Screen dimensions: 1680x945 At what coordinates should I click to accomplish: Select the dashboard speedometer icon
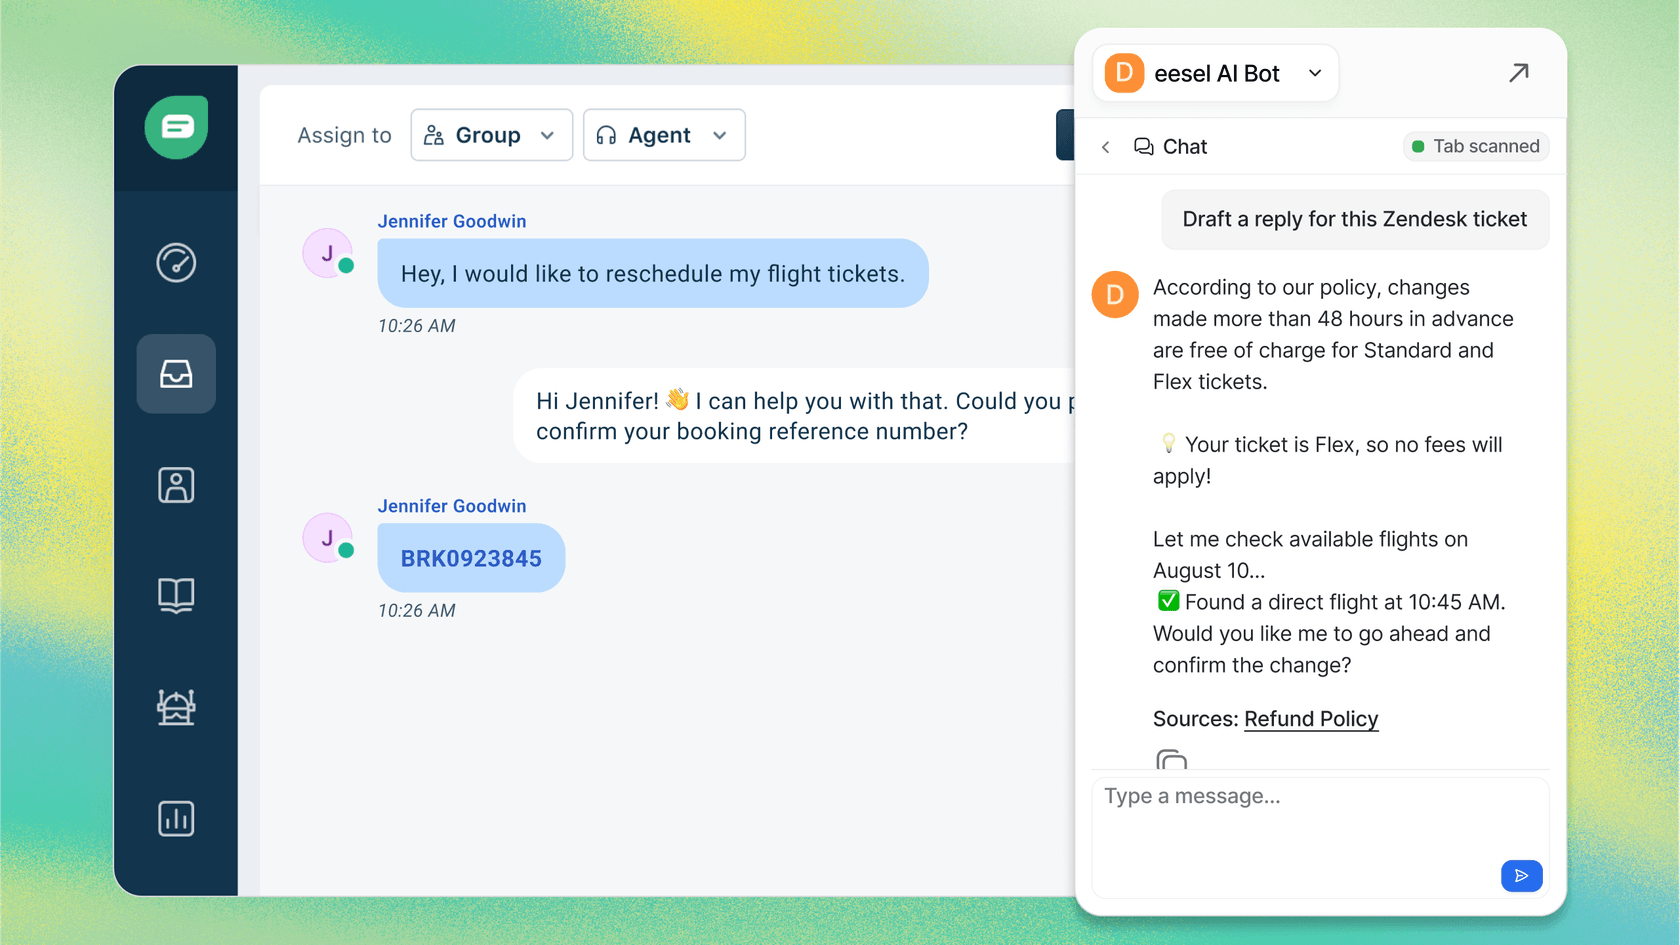click(176, 263)
